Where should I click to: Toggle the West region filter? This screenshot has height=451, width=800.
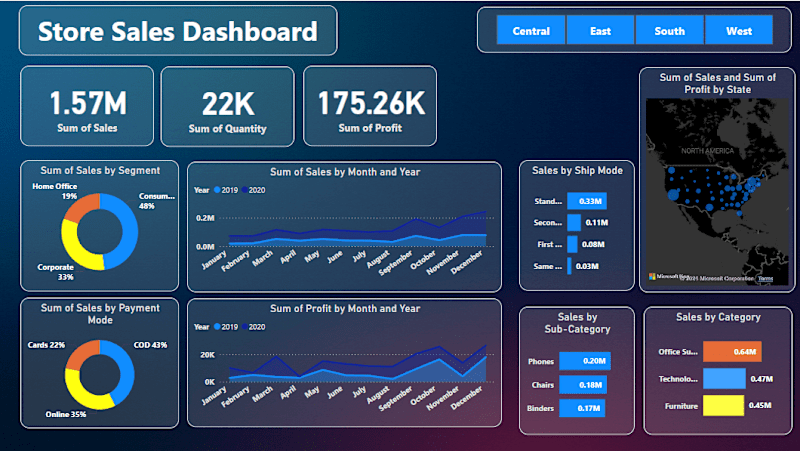point(739,30)
